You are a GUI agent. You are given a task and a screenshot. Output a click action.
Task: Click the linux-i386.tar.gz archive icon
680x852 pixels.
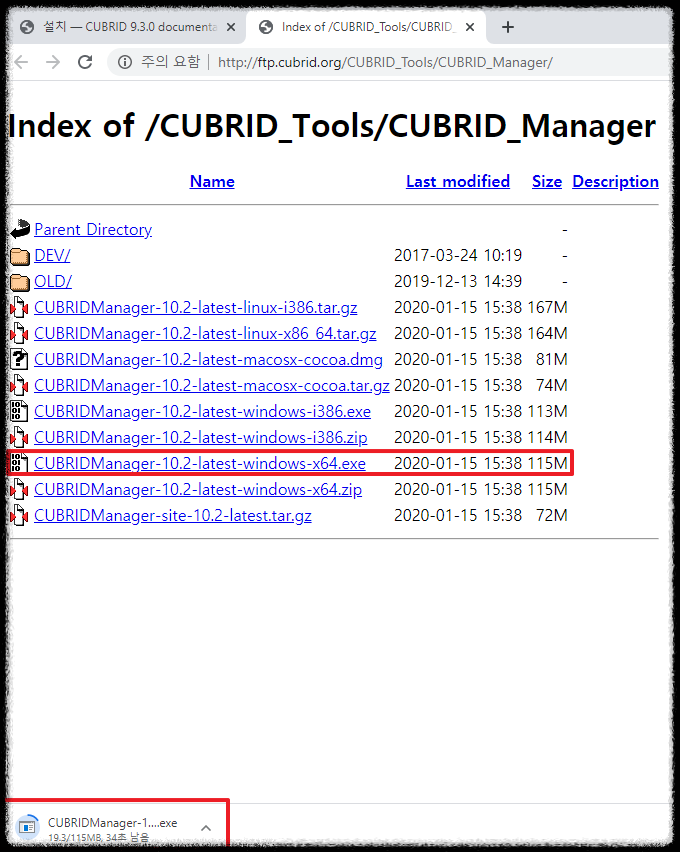coord(20,308)
